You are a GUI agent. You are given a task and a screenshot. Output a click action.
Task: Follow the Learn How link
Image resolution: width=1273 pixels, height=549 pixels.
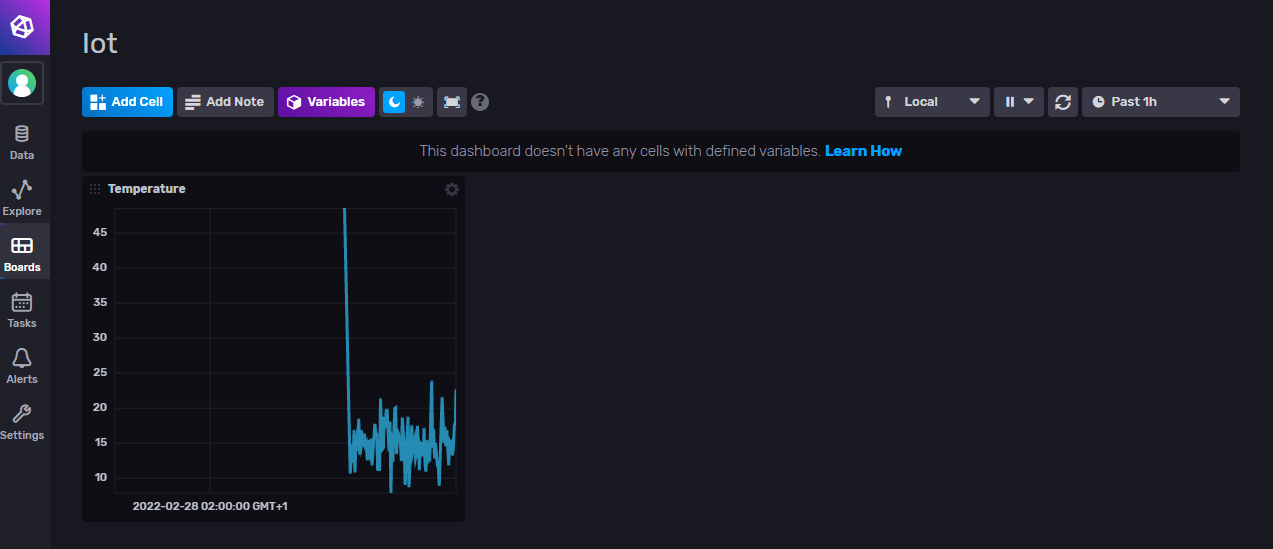(x=863, y=151)
